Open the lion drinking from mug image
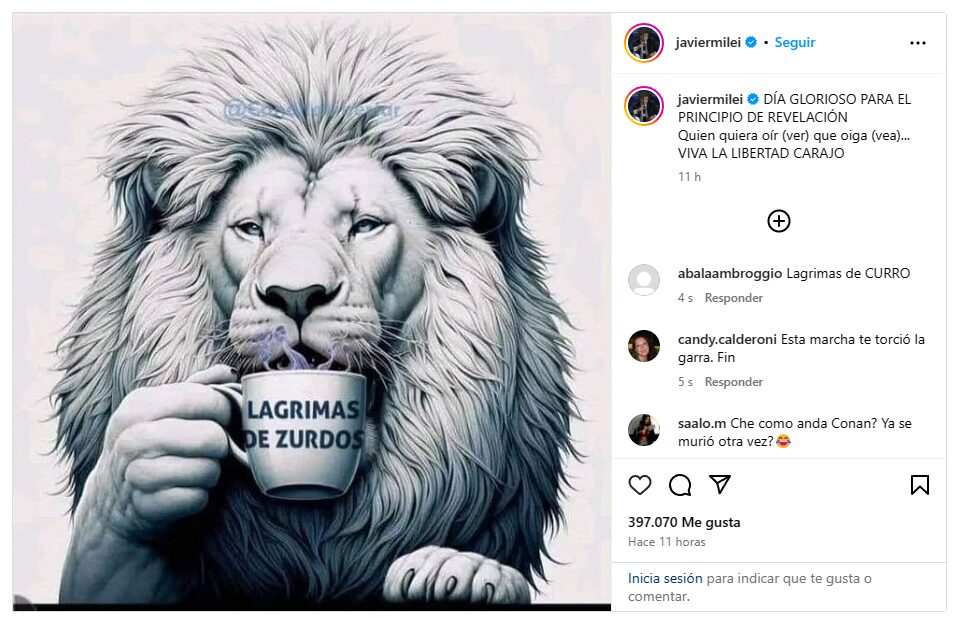 pos(311,312)
